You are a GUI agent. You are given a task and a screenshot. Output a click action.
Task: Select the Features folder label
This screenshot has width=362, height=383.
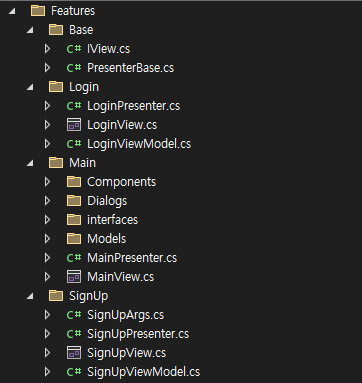73,11
